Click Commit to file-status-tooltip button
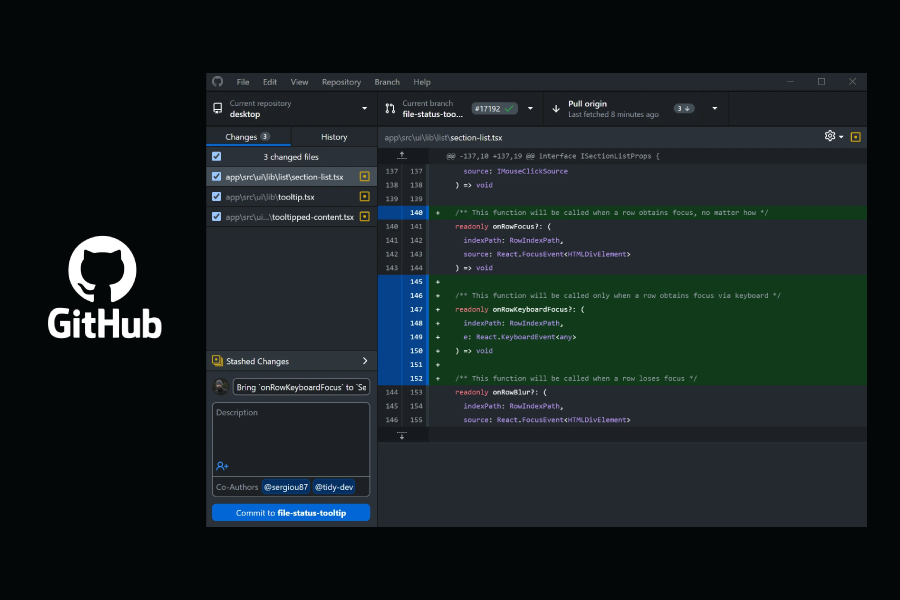Screen dimensions: 900x600 click(x=291, y=513)
